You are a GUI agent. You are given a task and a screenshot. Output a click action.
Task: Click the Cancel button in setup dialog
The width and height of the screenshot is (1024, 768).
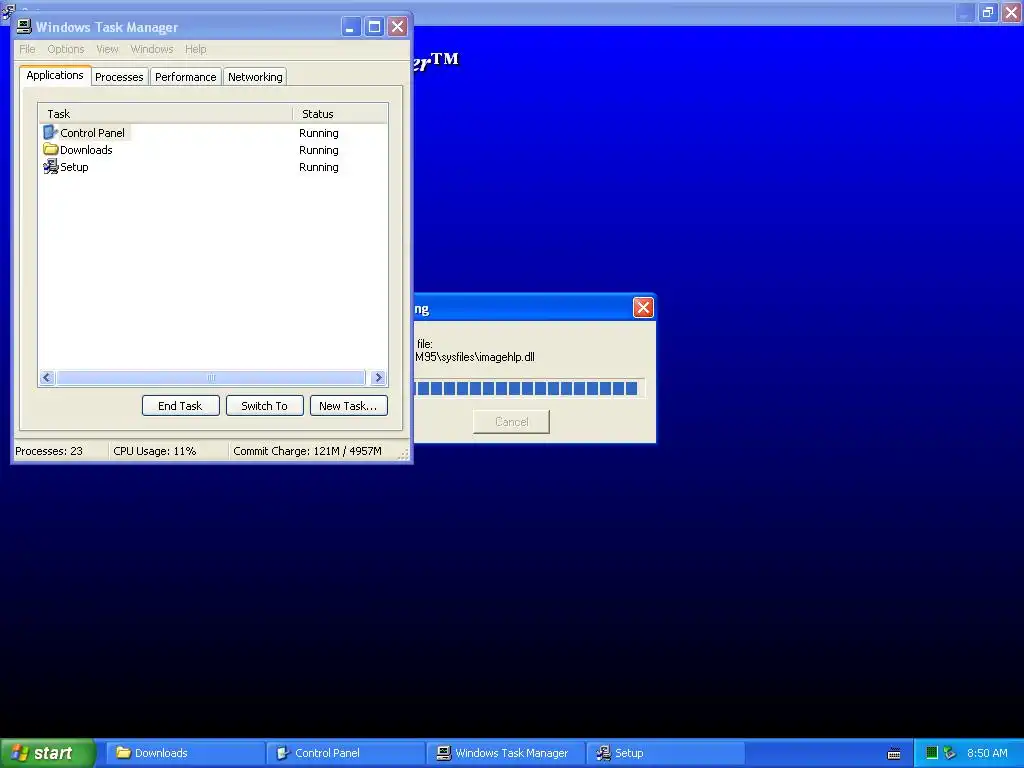tap(511, 422)
